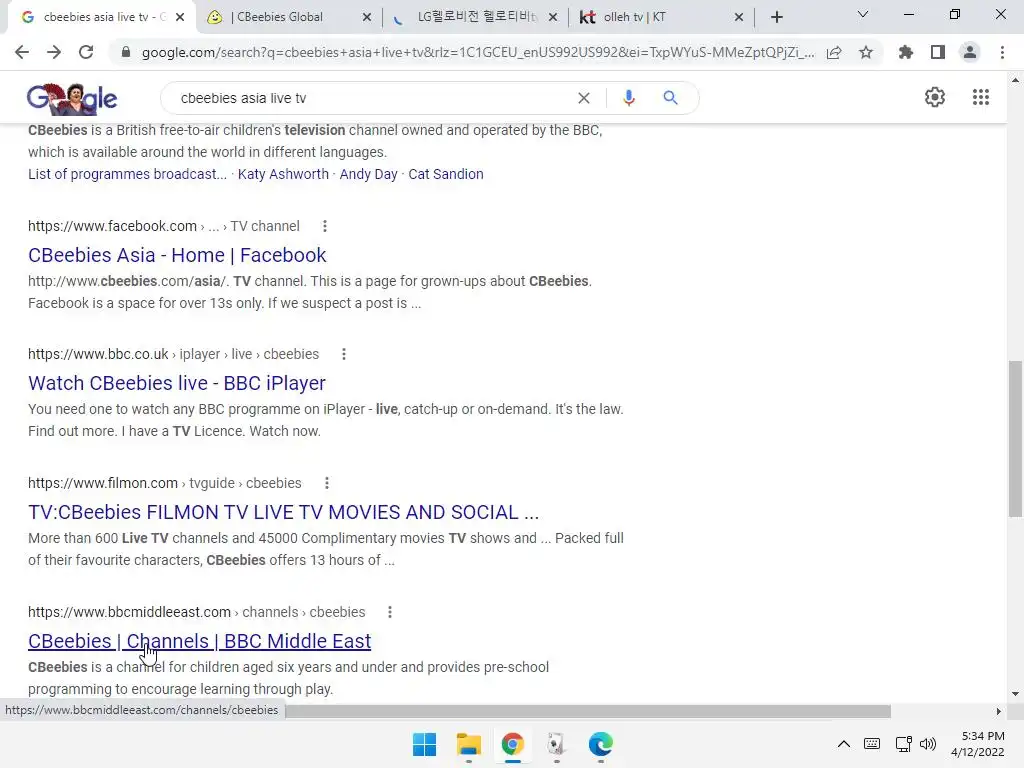Close the olleh tv KT tab
The width and height of the screenshot is (1024, 768).
739,18
